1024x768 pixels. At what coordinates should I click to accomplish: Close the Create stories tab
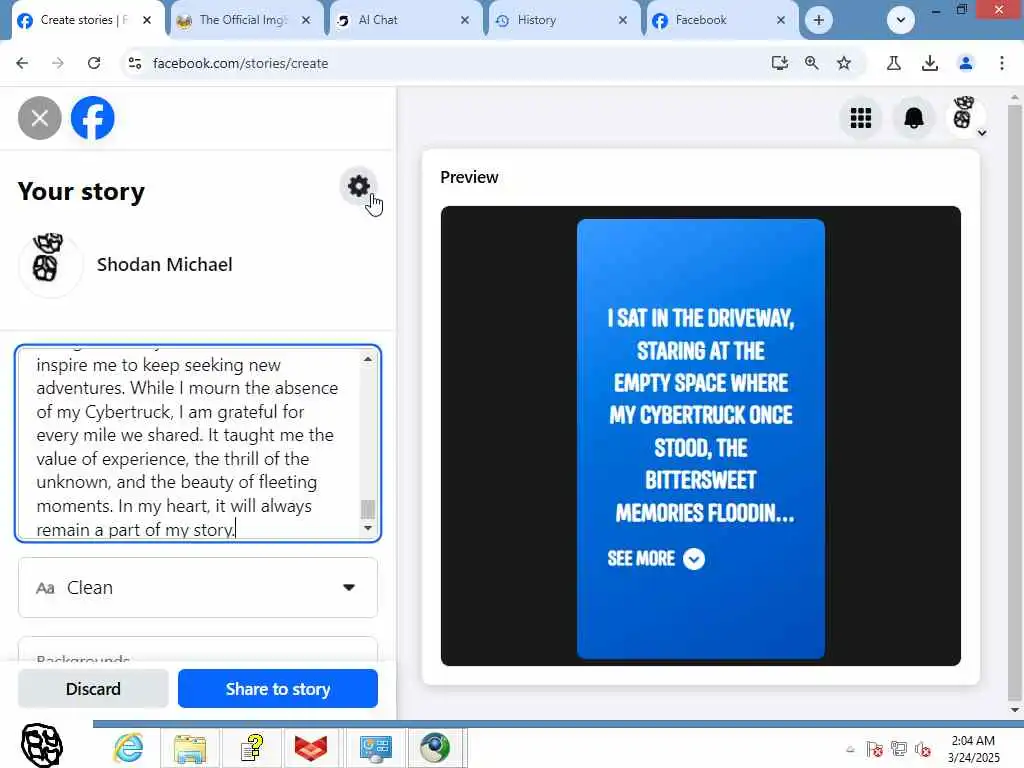coord(147,20)
